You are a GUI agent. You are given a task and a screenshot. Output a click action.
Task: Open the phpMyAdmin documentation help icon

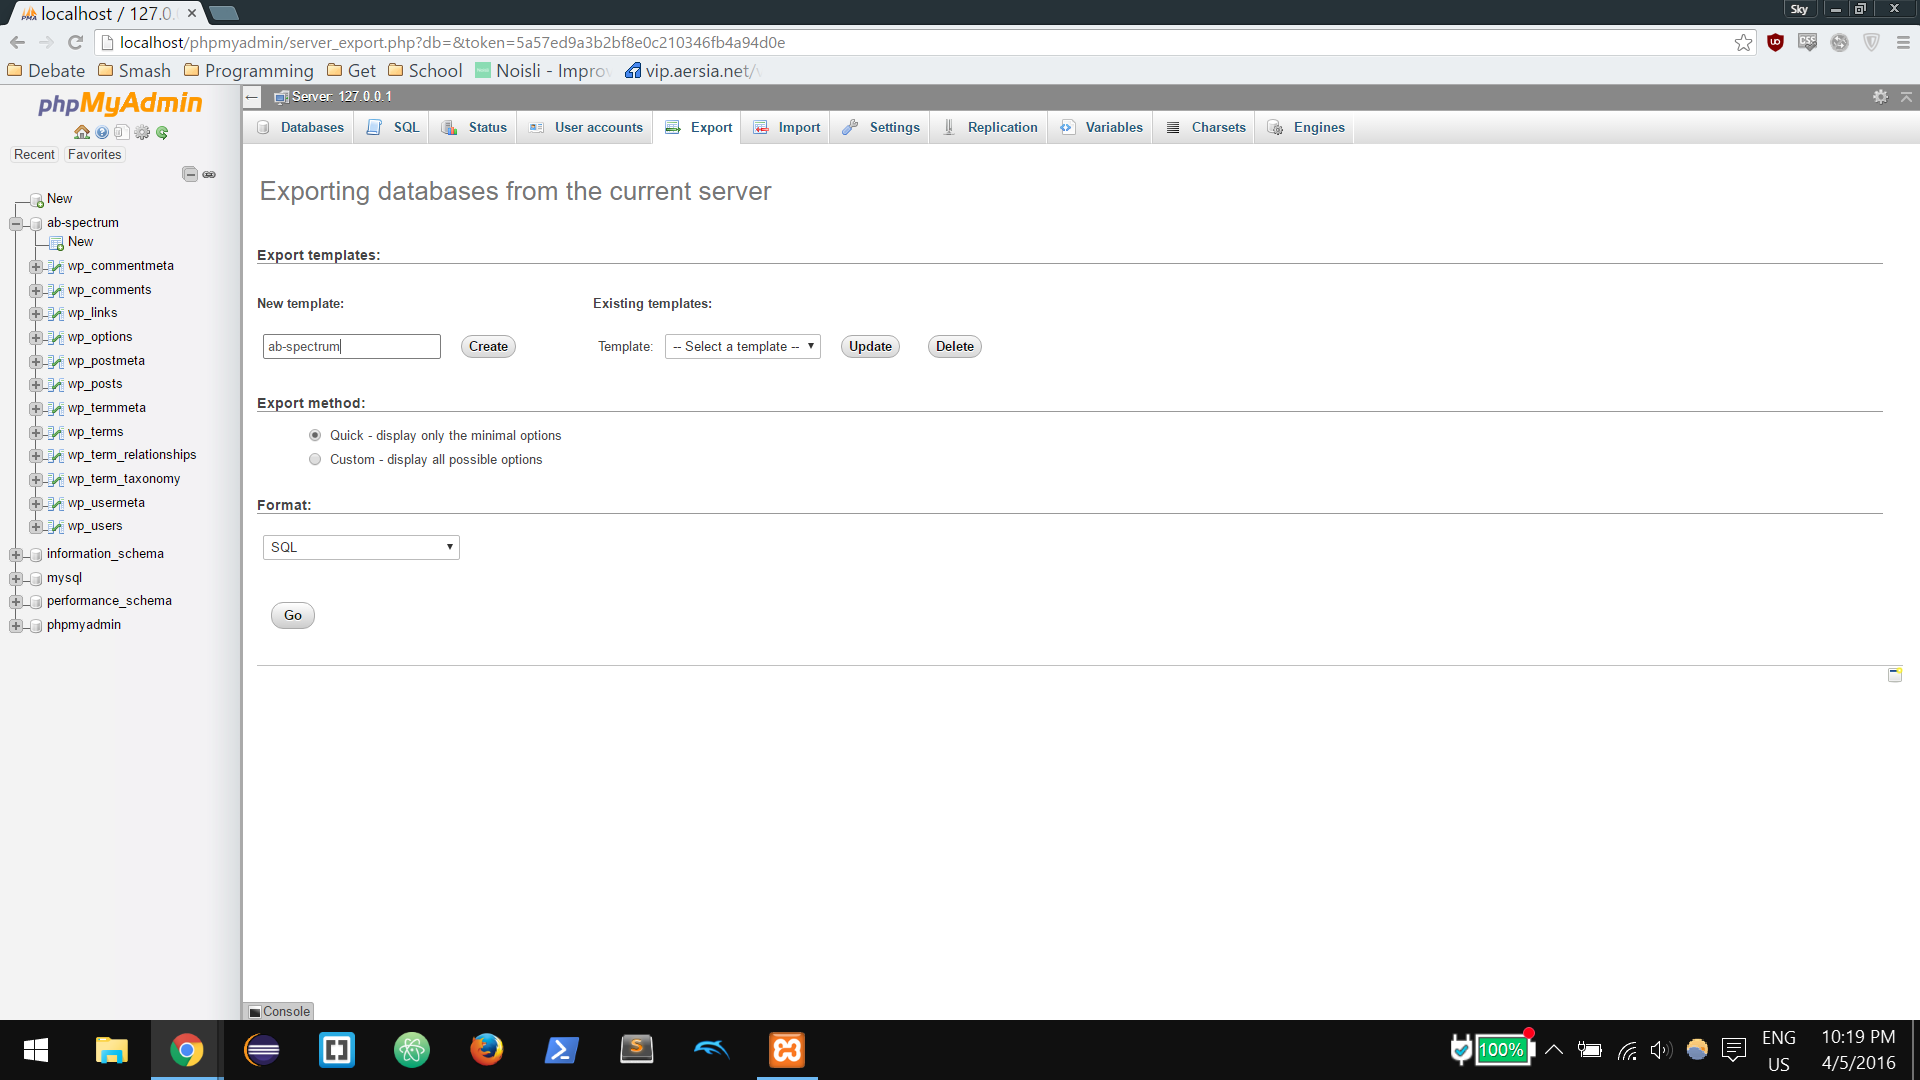point(102,132)
